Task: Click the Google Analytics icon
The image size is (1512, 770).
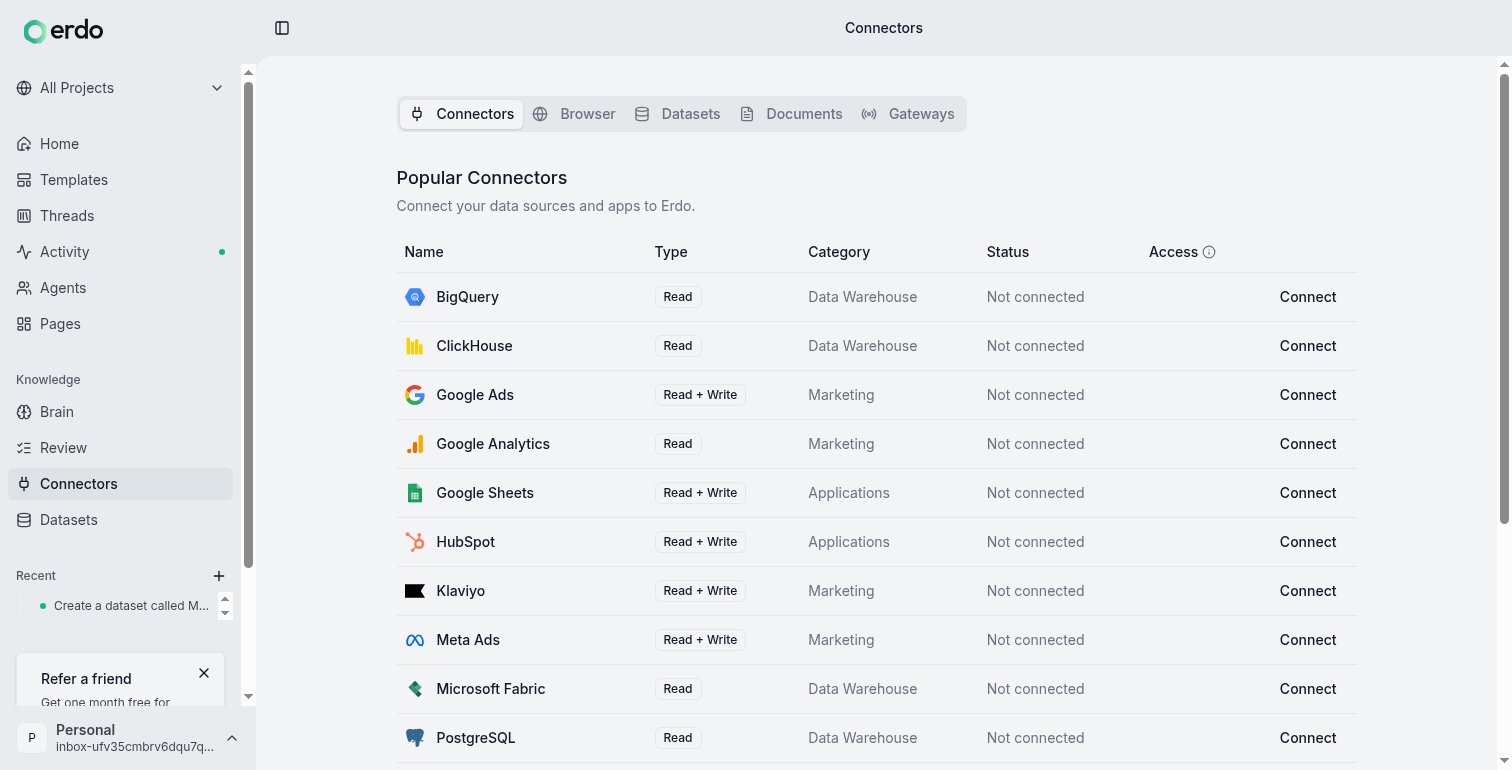Action: coord(415,444)
